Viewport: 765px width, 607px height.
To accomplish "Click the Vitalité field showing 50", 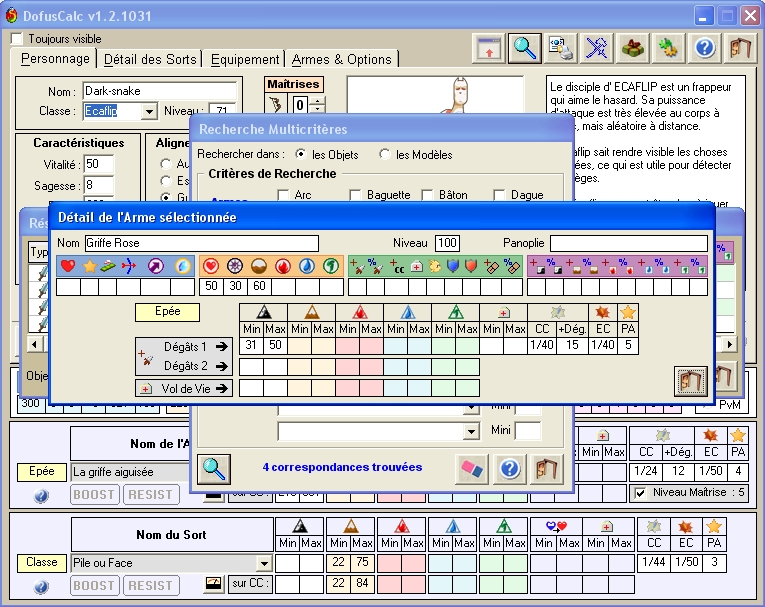I will 99,164.
